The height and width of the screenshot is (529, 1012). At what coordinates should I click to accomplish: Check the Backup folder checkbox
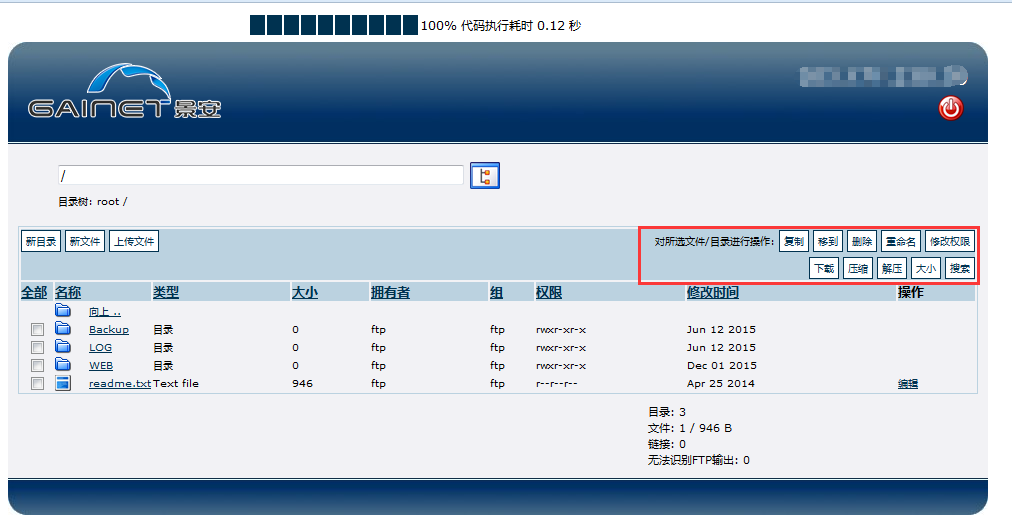point(37,330)
